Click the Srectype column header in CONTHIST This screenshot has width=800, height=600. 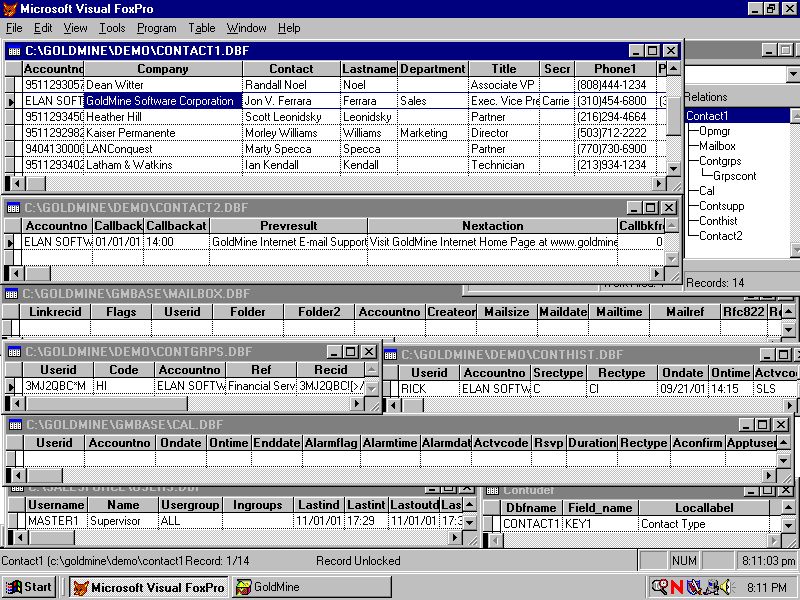(559, 373)
